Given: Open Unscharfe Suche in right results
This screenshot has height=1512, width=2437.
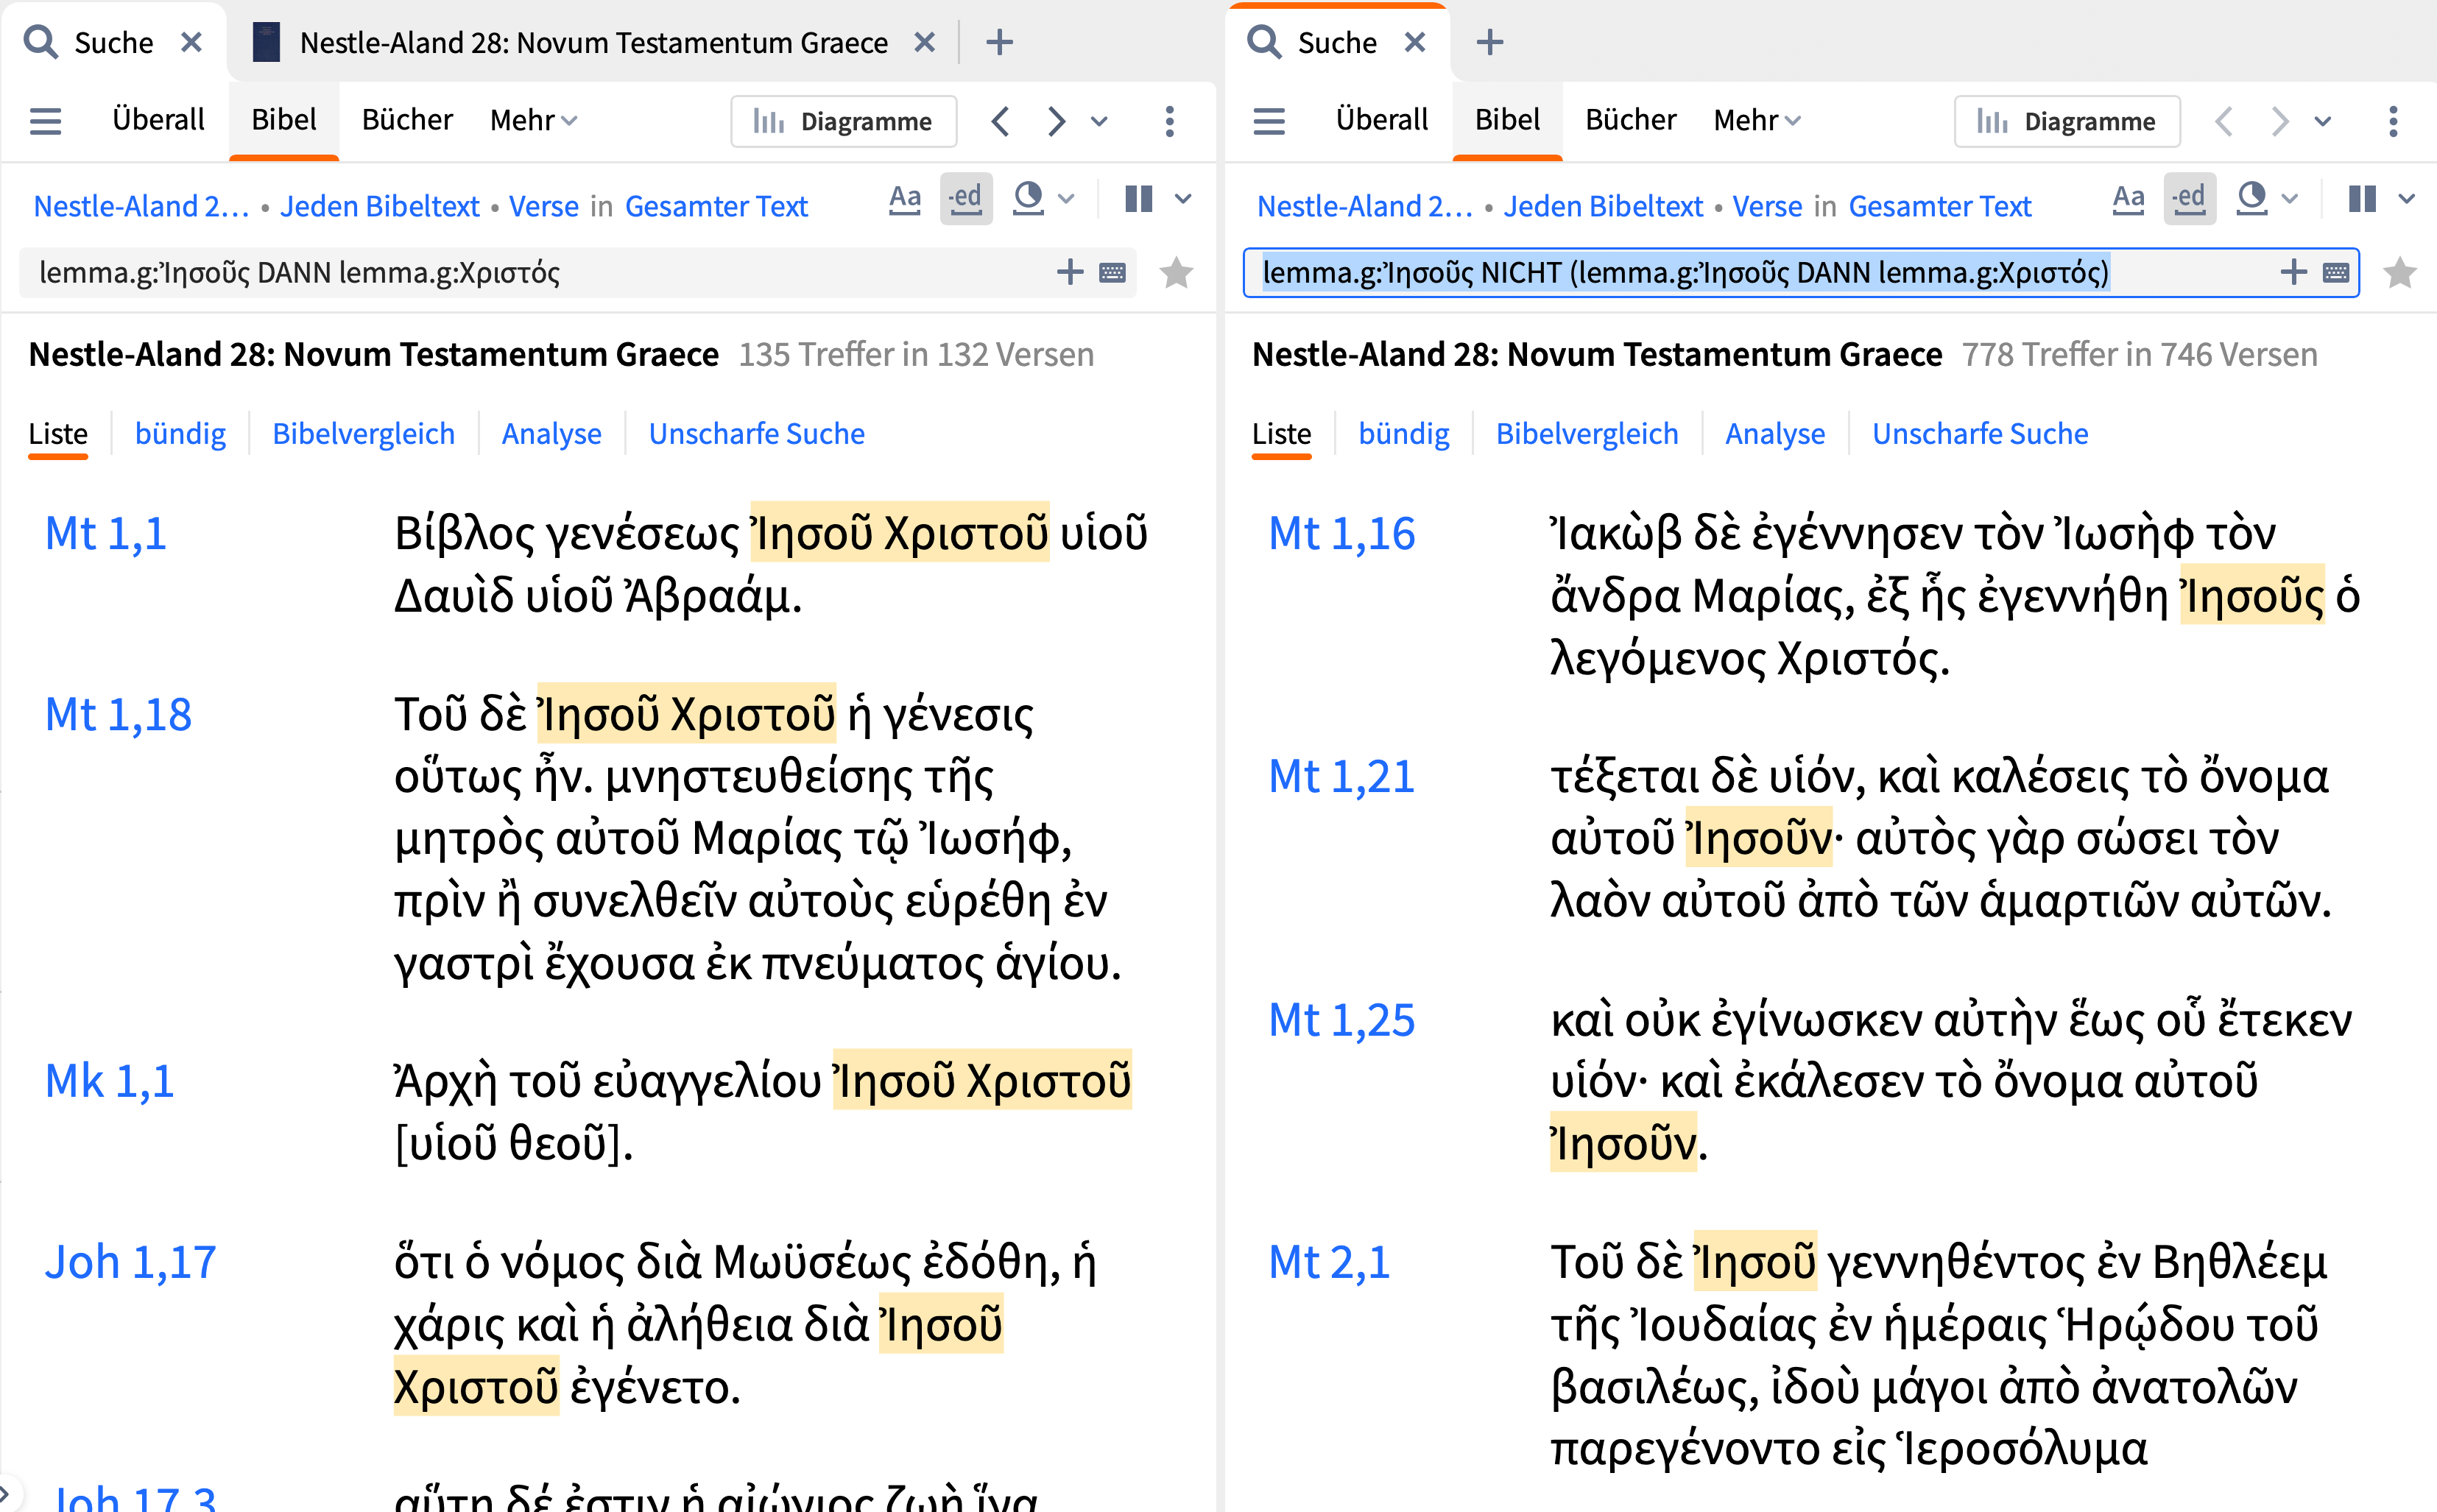Looking at the screenshot, I should pos(1980,433).
